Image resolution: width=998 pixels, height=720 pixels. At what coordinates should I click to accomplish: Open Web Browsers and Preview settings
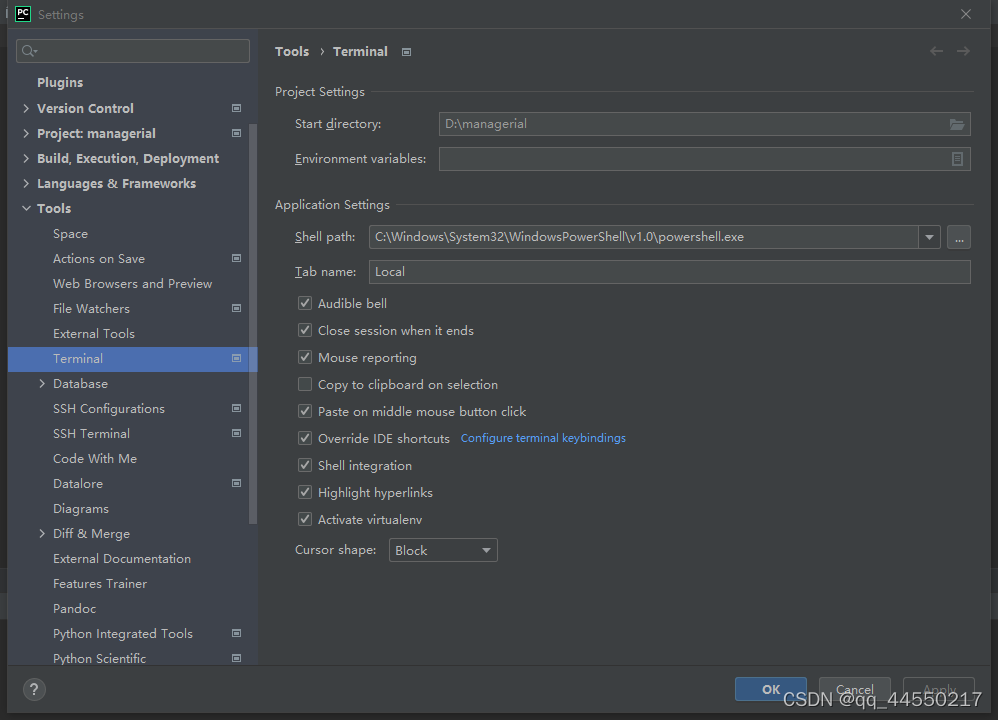(132, 283)
